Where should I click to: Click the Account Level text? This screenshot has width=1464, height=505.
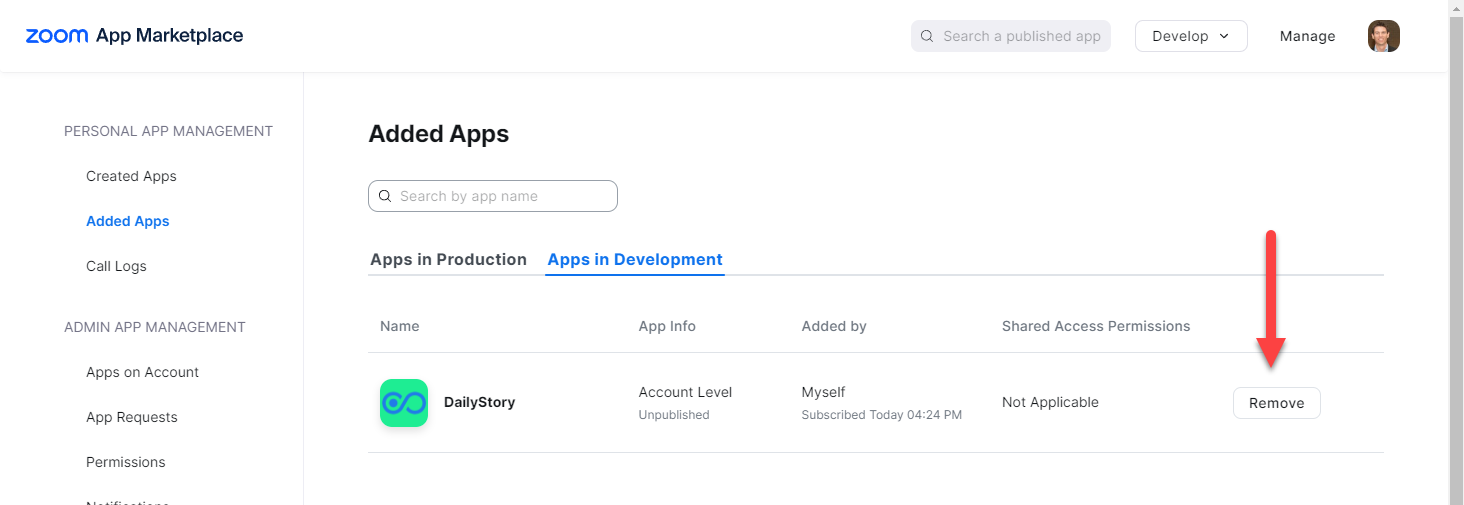point(686,392)
